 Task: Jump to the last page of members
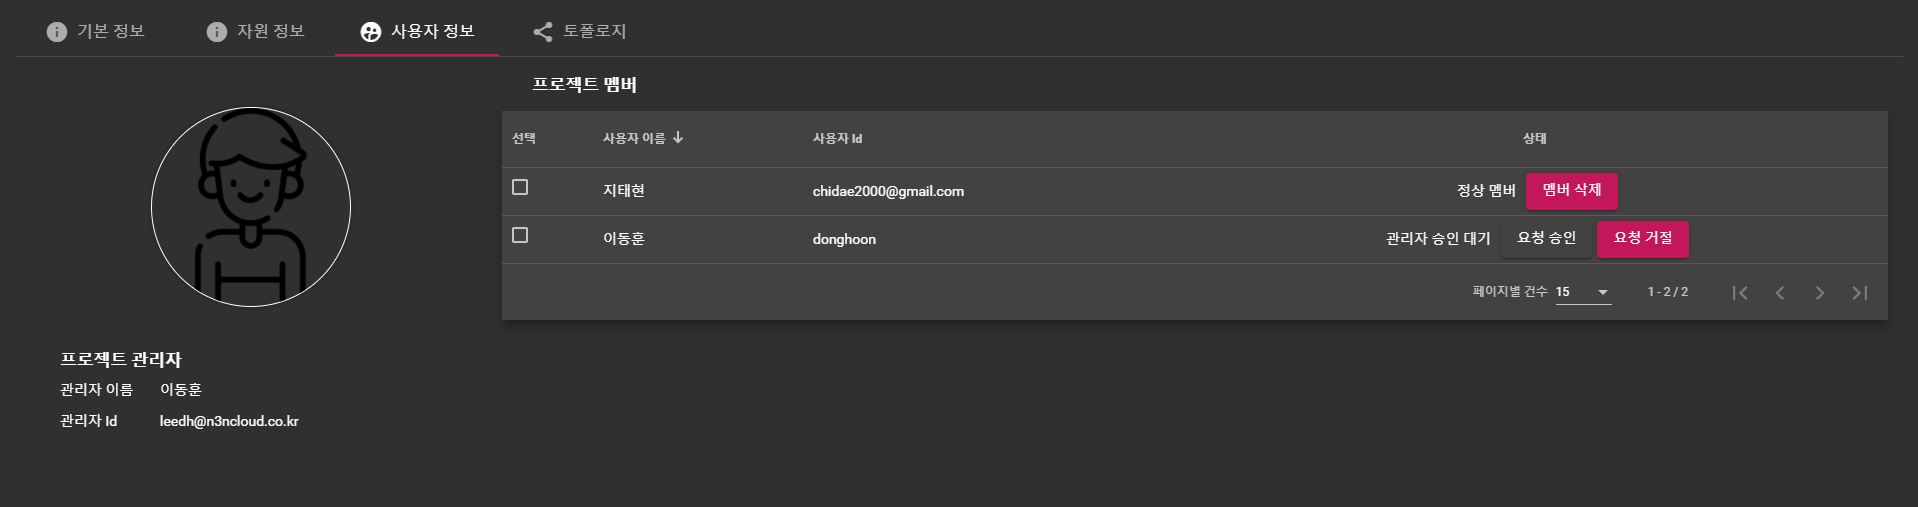1860,293
